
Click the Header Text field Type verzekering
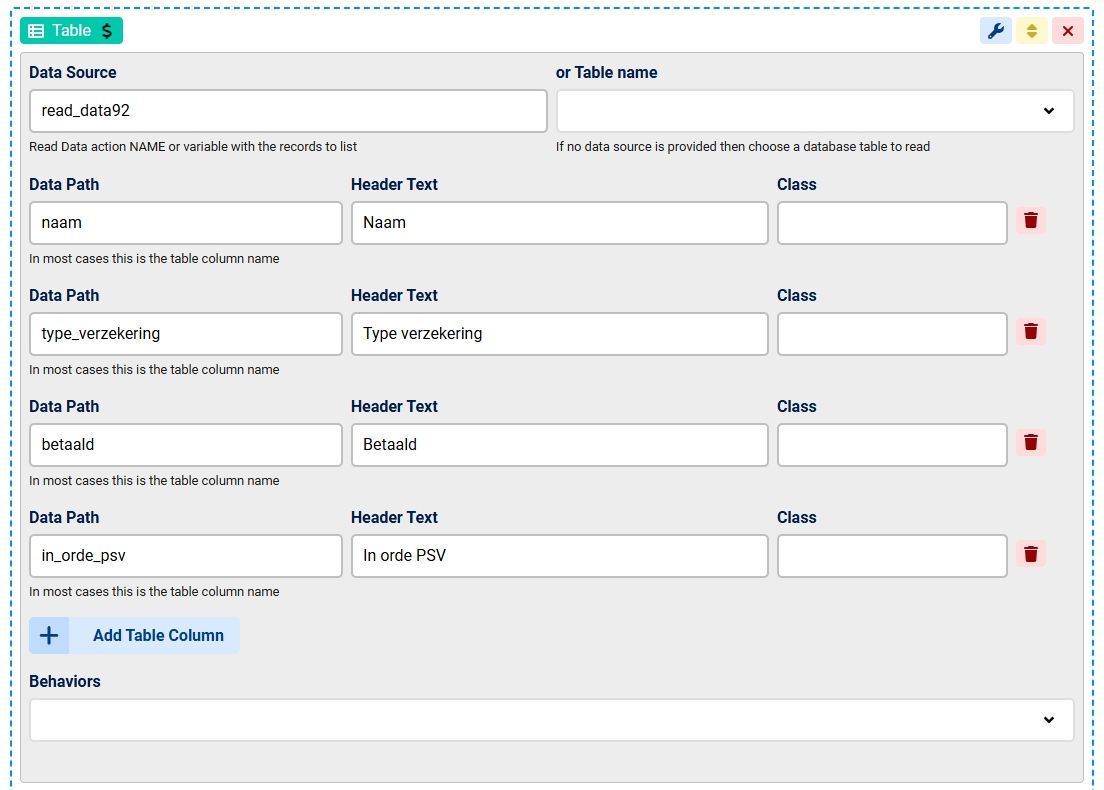pyautogui.click(x=559, y=334)
